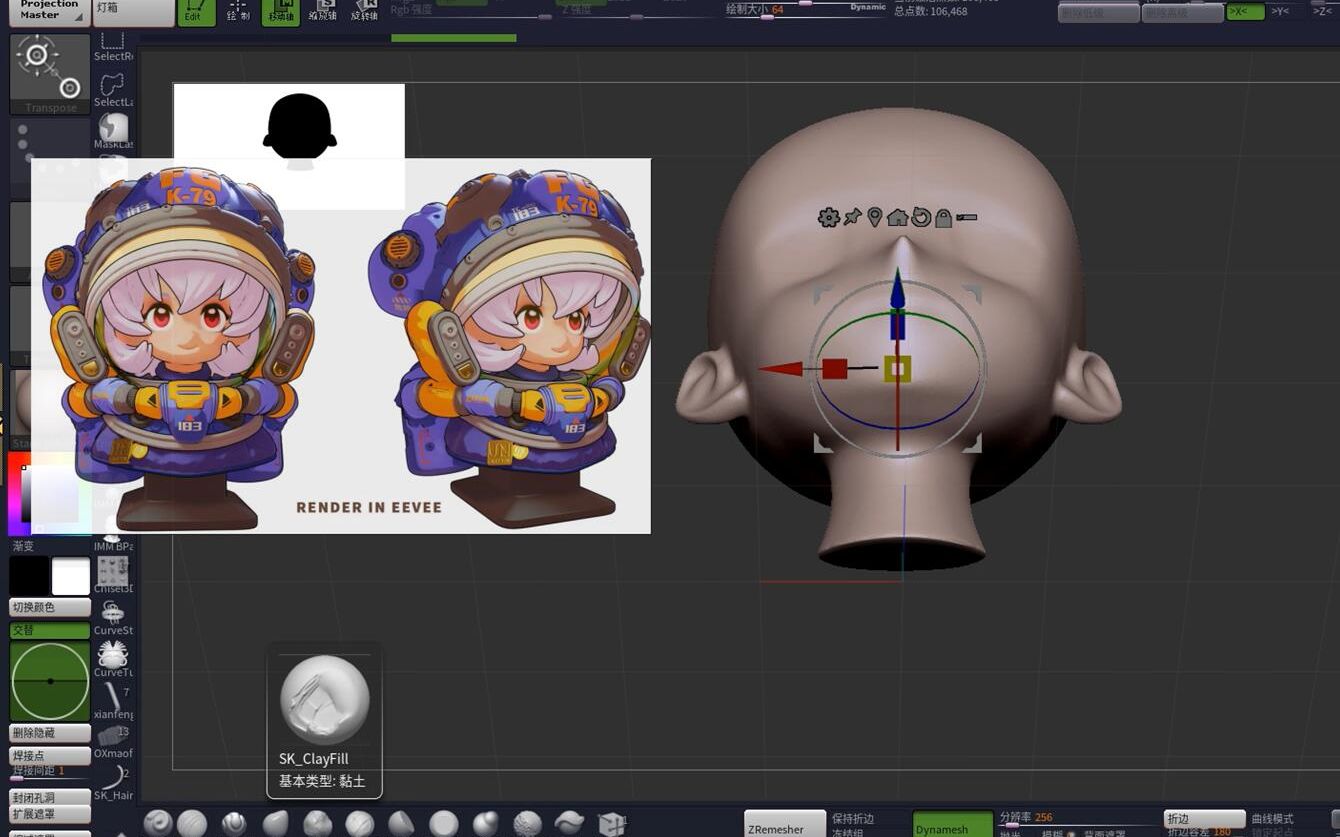Click the home icon above the gizmo
This screenshot has height=837, width=1340.
896,216
